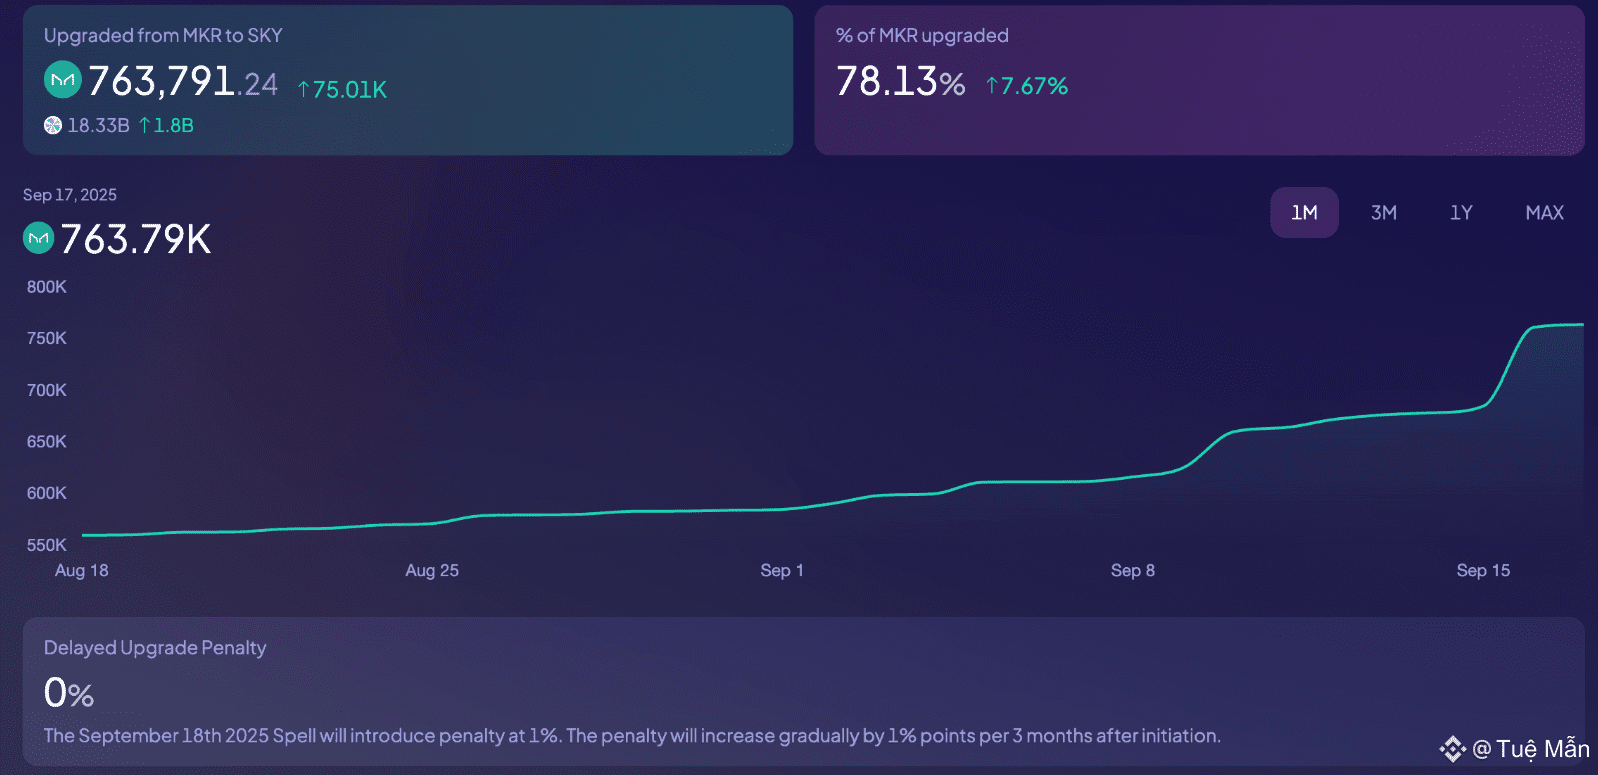Click the Sep 15 x-axis label
This screenshot has width=1598, height=775.
point(1483,570)
